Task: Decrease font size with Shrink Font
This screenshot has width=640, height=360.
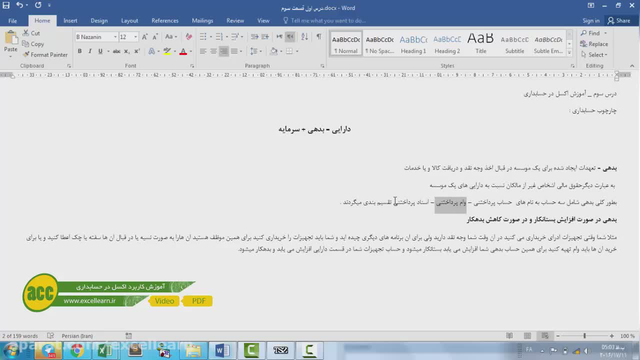Action: pyautogui.click(x=155, y=37)
